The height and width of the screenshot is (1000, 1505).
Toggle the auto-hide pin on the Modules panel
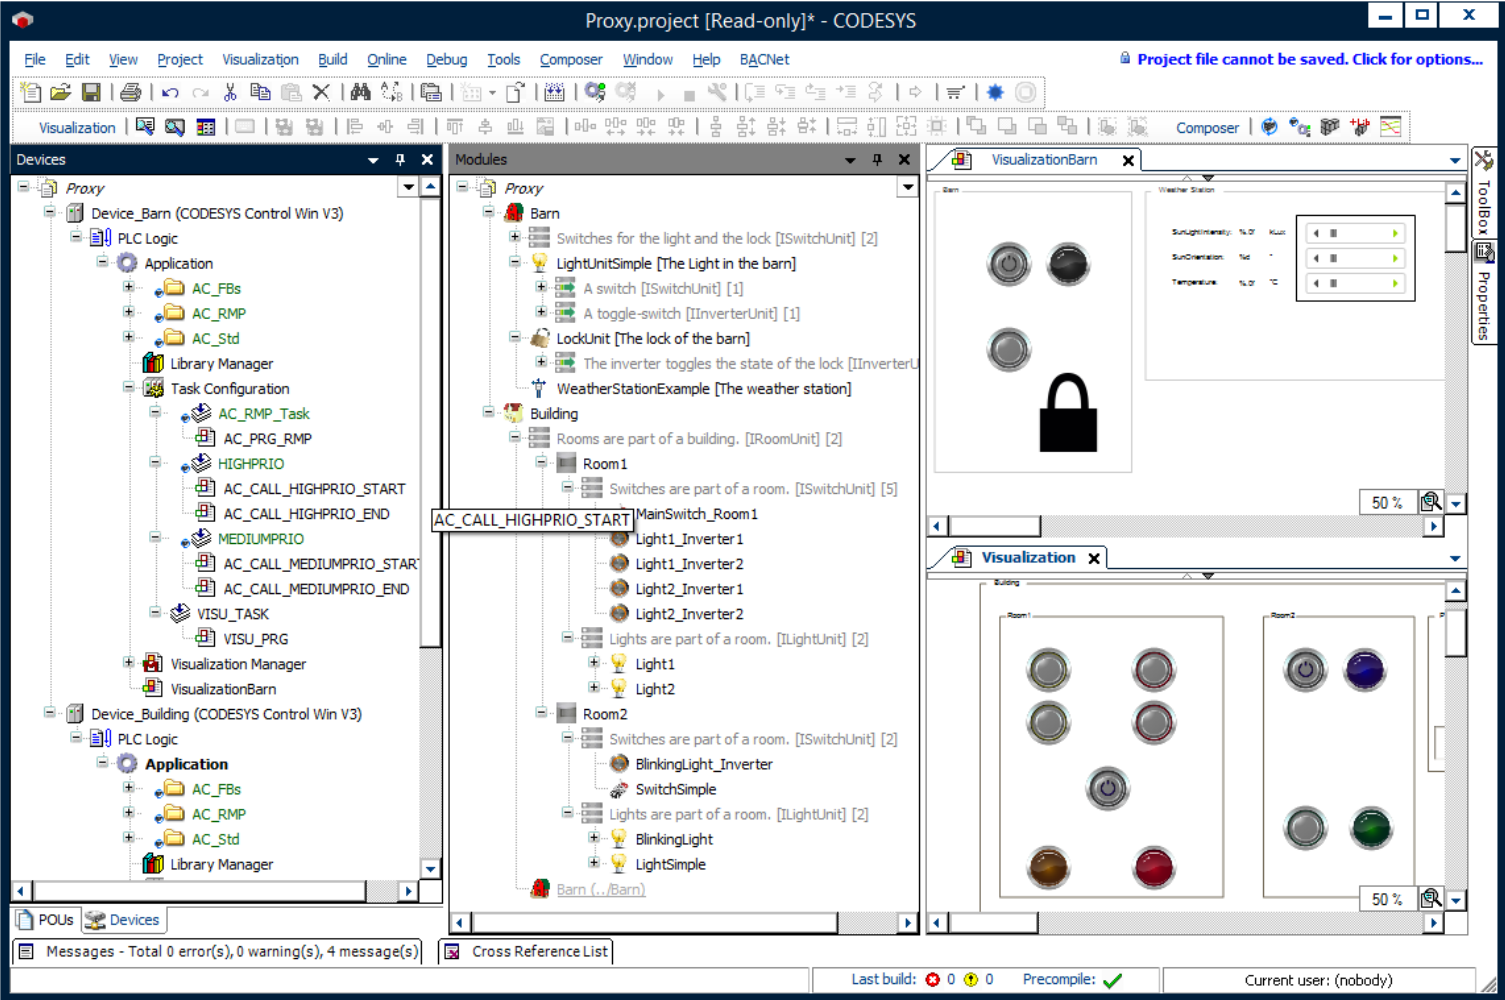(x=877, y=160)
